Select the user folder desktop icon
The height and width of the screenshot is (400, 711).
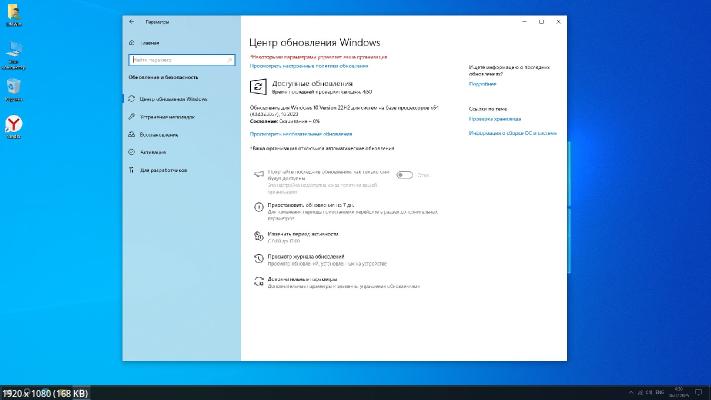click(x=14, y=15)
